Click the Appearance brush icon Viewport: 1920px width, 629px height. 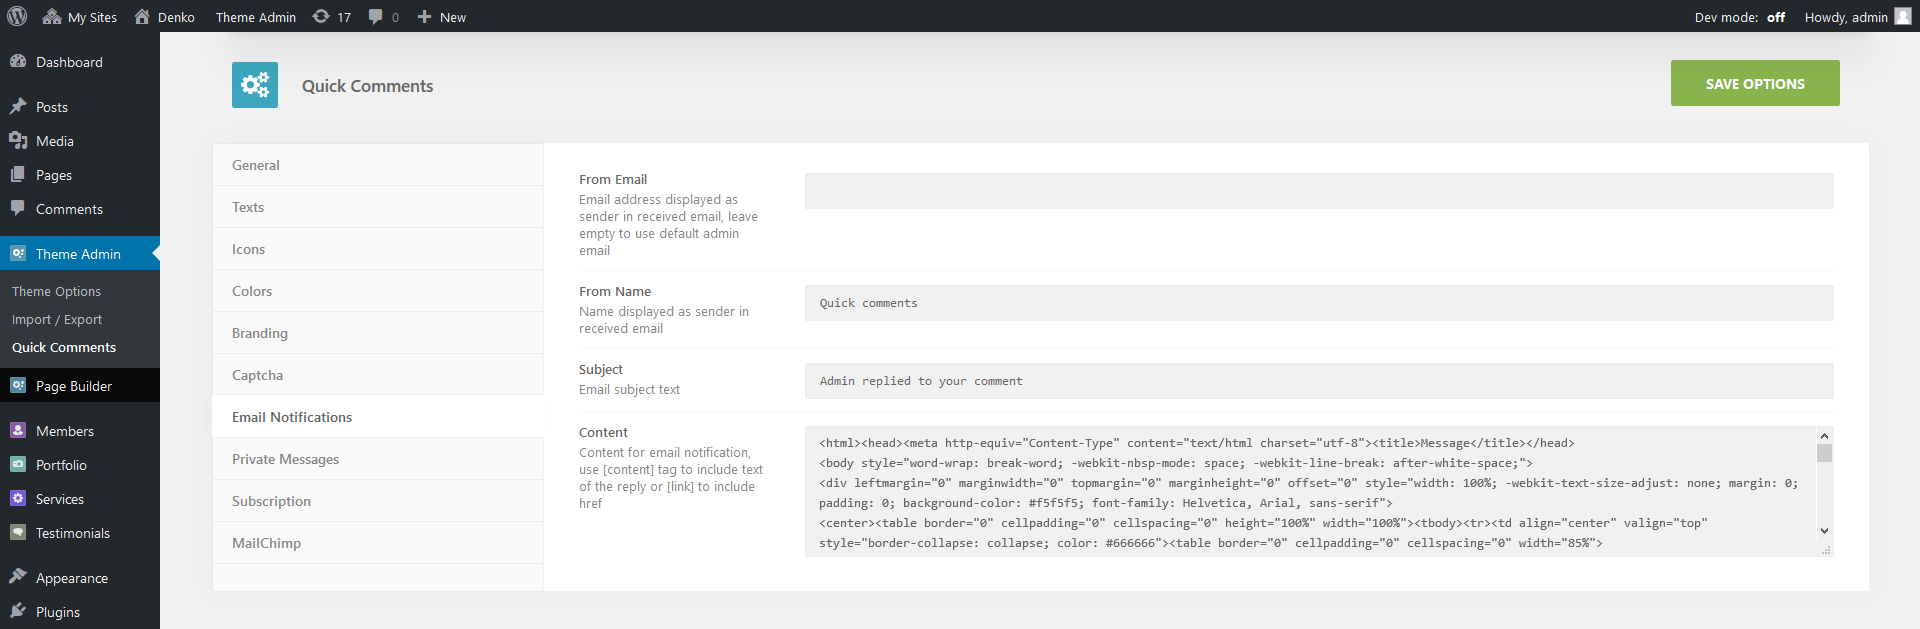[x=17, y=577]
